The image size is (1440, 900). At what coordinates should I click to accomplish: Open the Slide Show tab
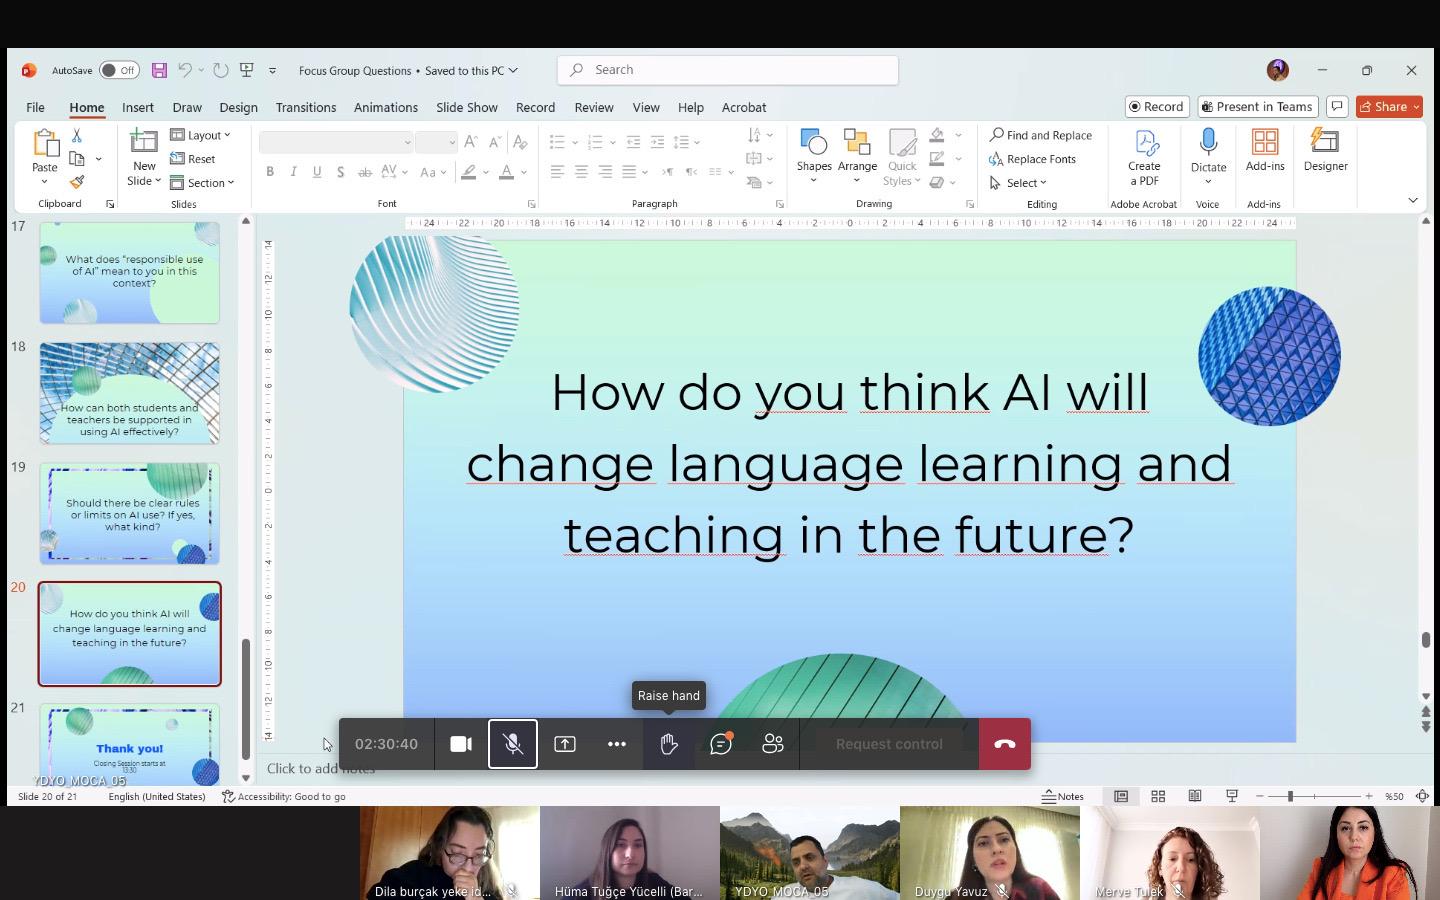[x=466, y=107]
